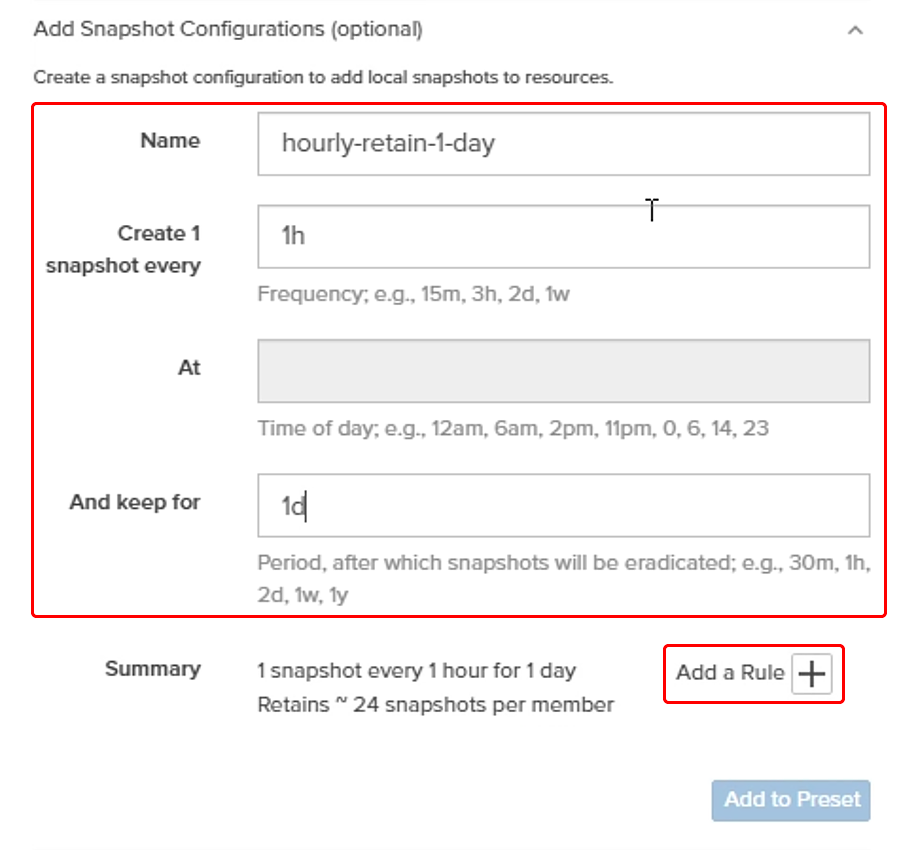The width and height of the screenshot is (899, 850).
Task: Focus the Name field with hourly-retain-1-day
Action: pyautogui.click(x=564, y=144)
